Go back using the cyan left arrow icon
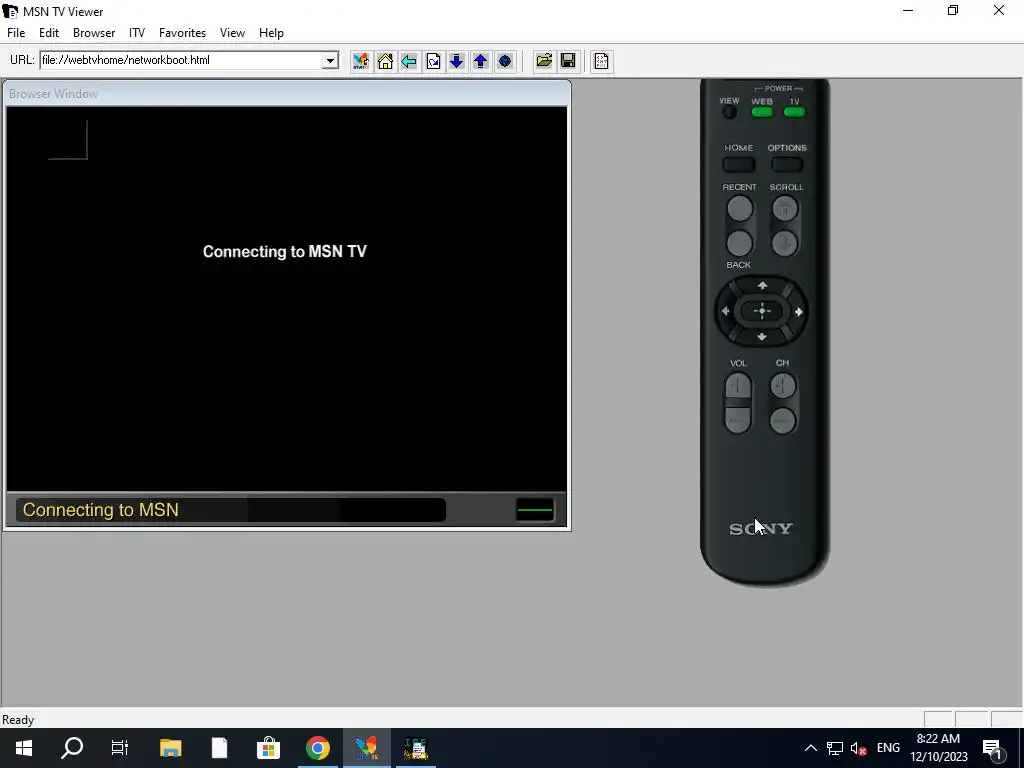 pyautogui.click(x=409, y=61)
